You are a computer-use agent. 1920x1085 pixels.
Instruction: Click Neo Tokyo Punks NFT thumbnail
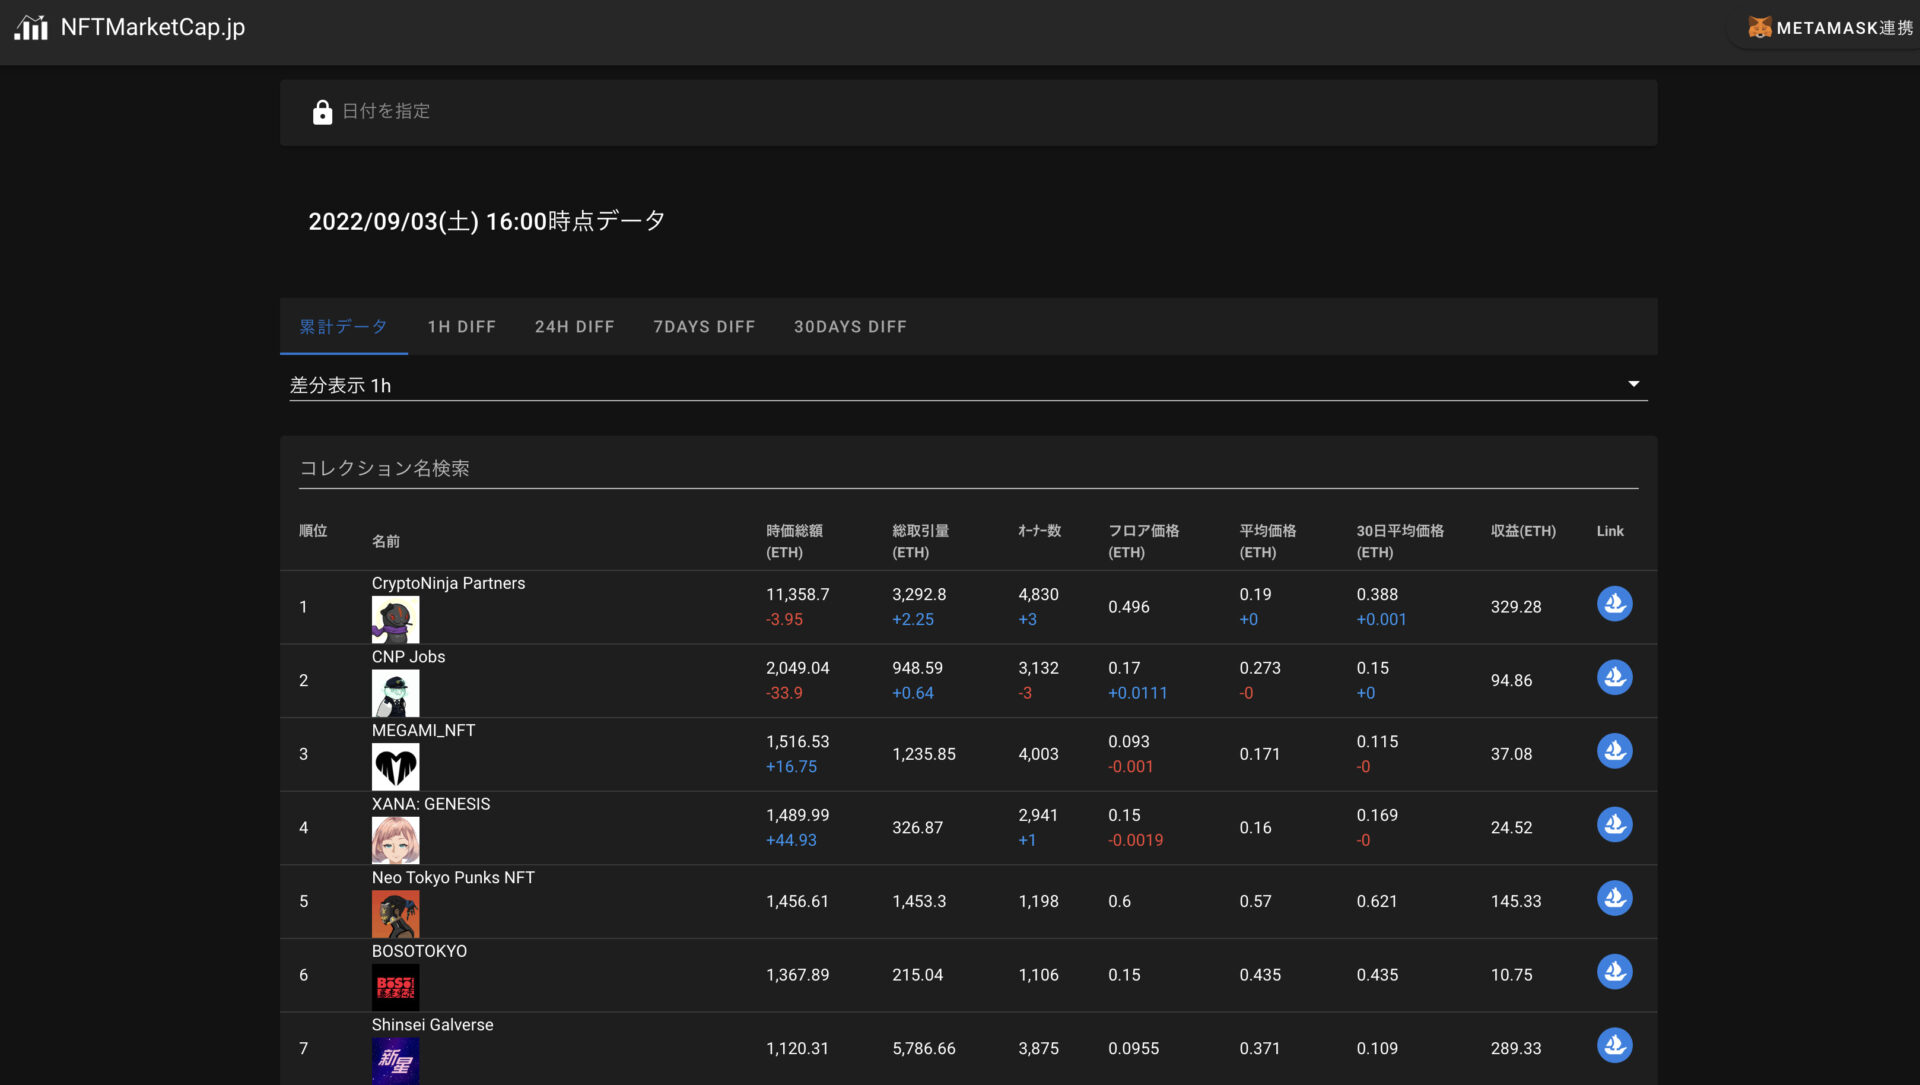pyautogui.click(x=395, y=914)
